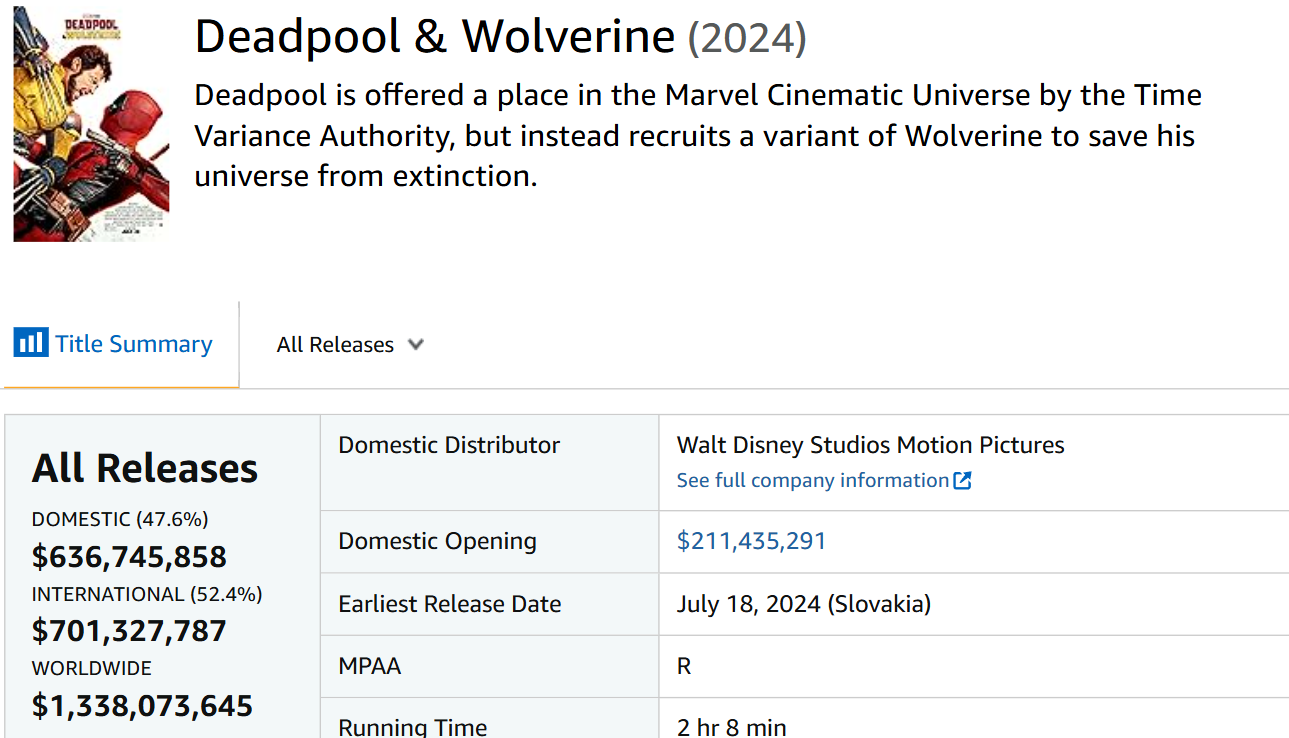Select the WORLDWIDE label
1289x738 pixels.
point(92,668)
